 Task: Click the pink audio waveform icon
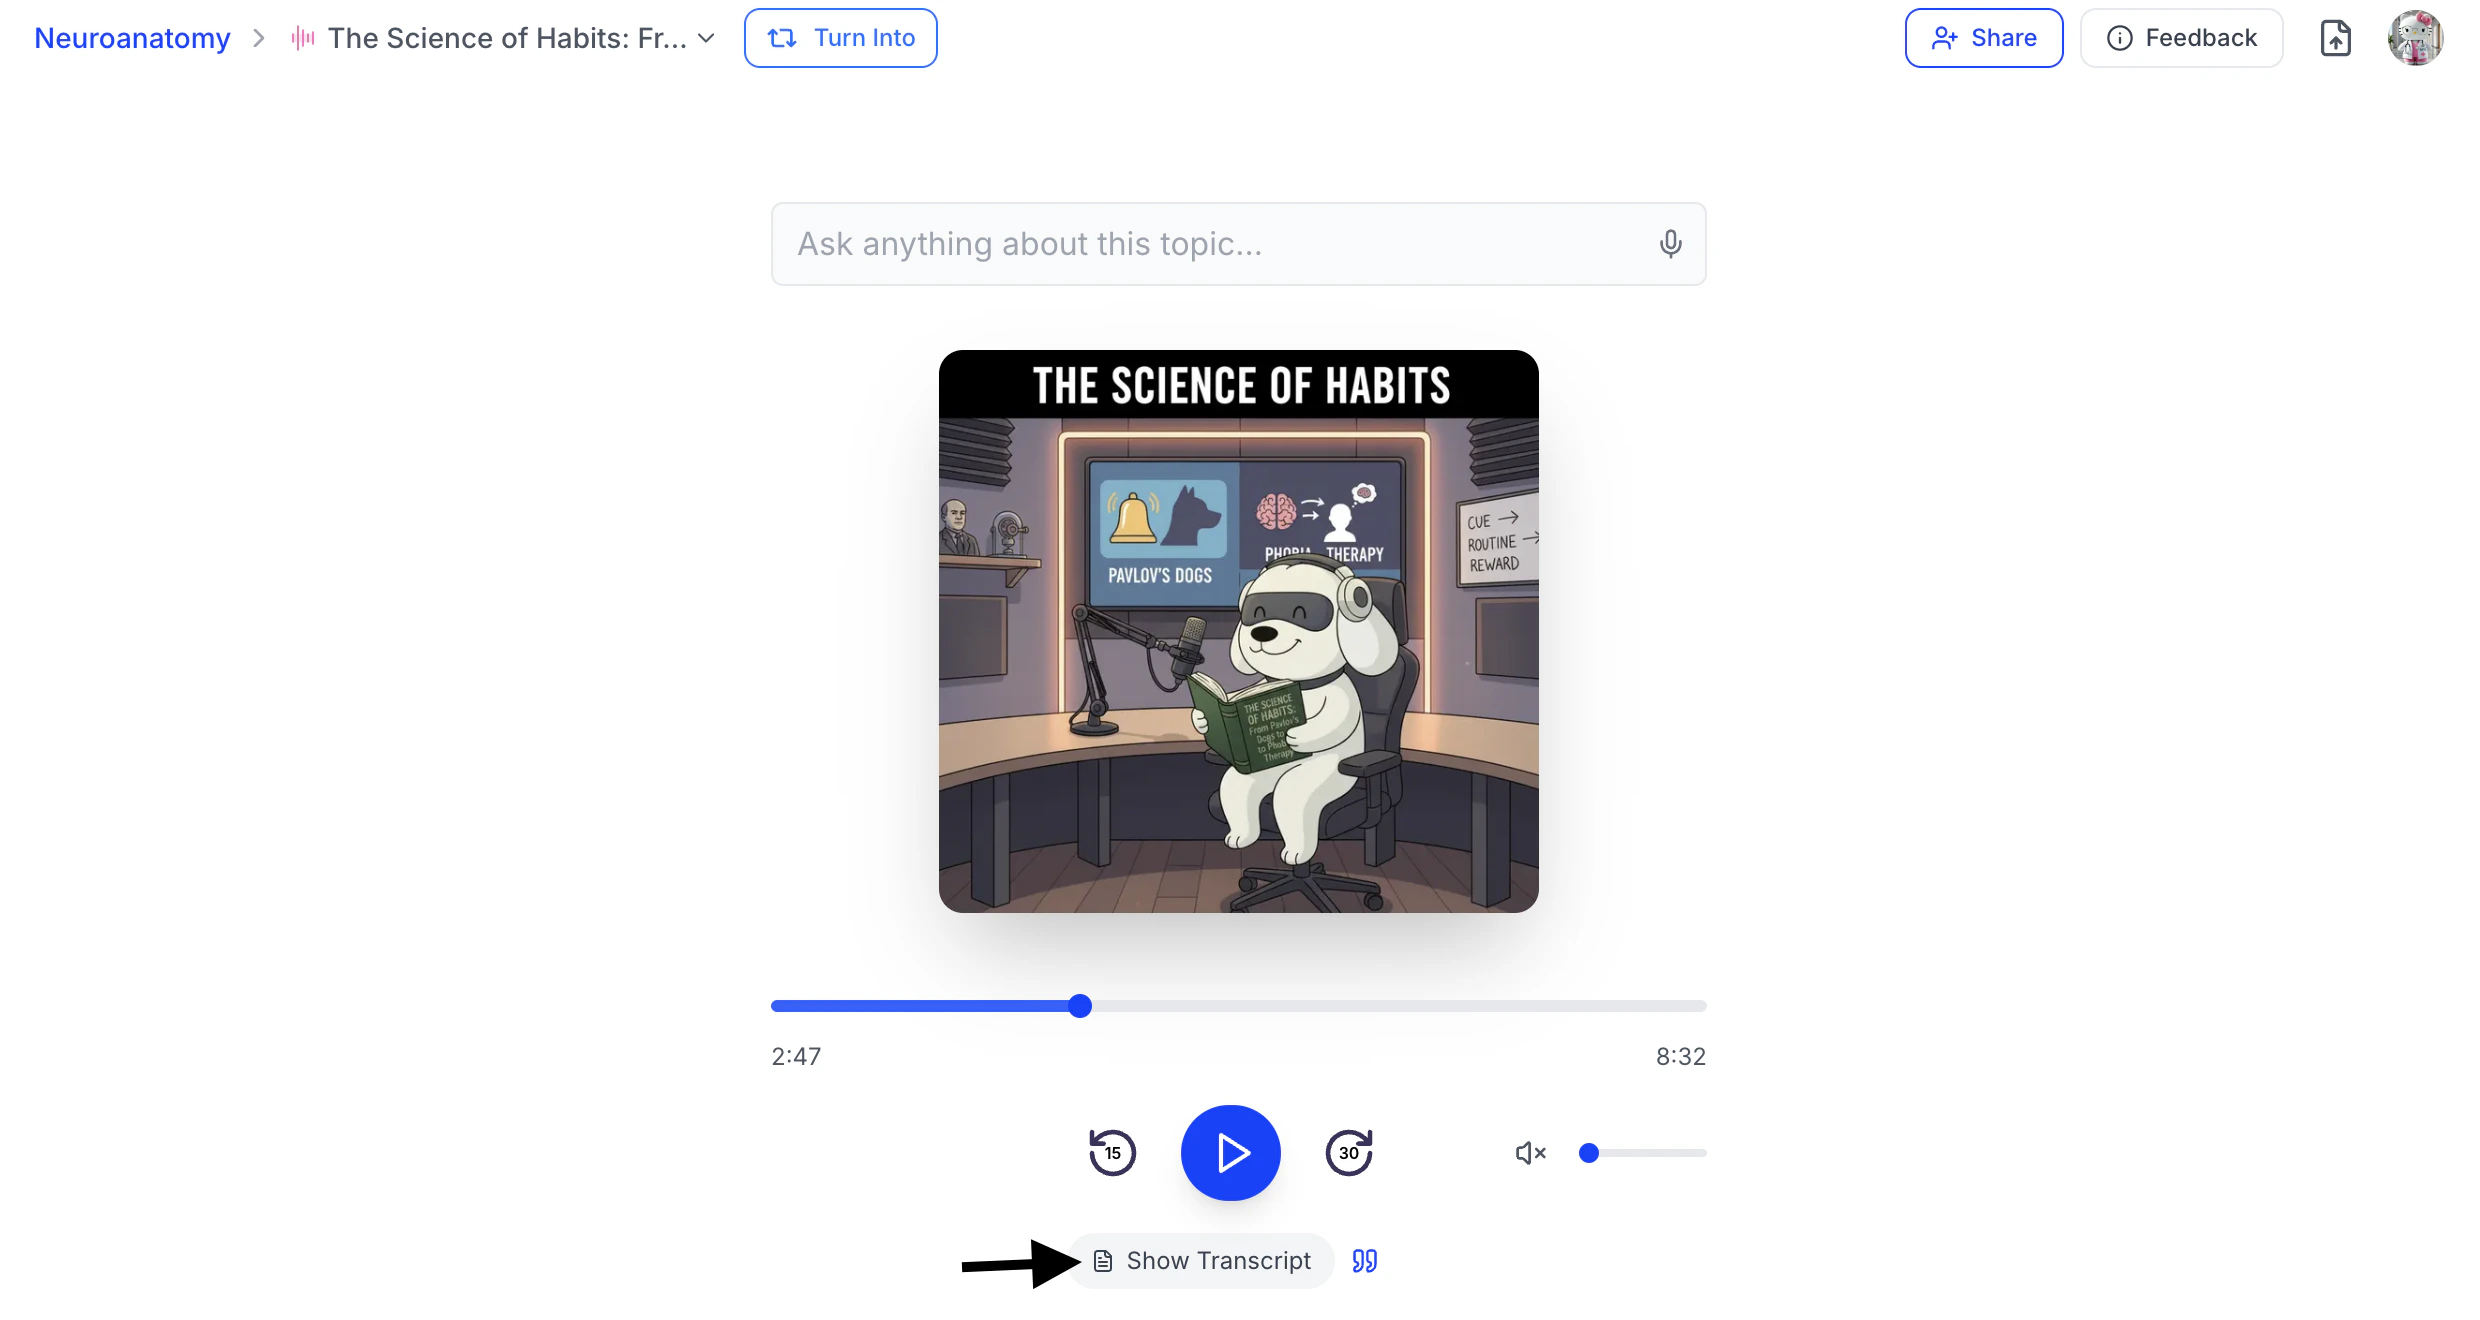click(x=303, y=38)
